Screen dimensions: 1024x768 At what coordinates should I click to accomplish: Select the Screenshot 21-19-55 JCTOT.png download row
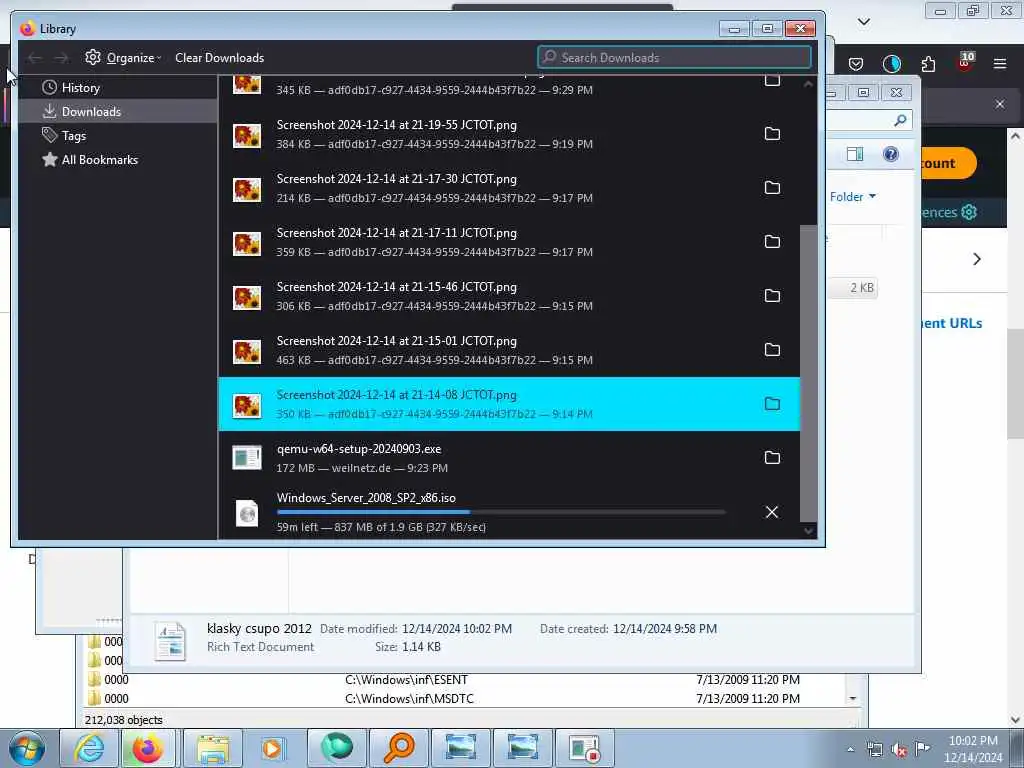click(509, 134)
